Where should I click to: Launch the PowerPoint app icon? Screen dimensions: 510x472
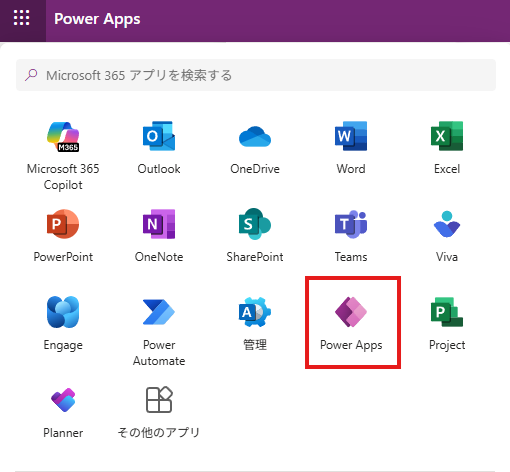[x=63, y=224]
